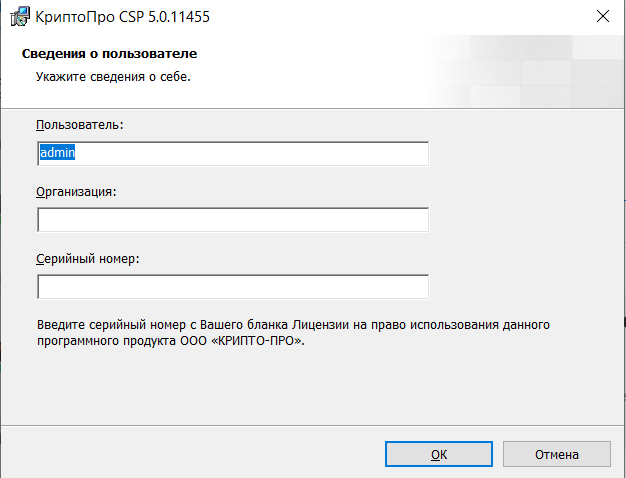This screenshot has height=478, width=626.
Task: Click the КриптоПро installer icon in title bar
Action: [19, 16]
